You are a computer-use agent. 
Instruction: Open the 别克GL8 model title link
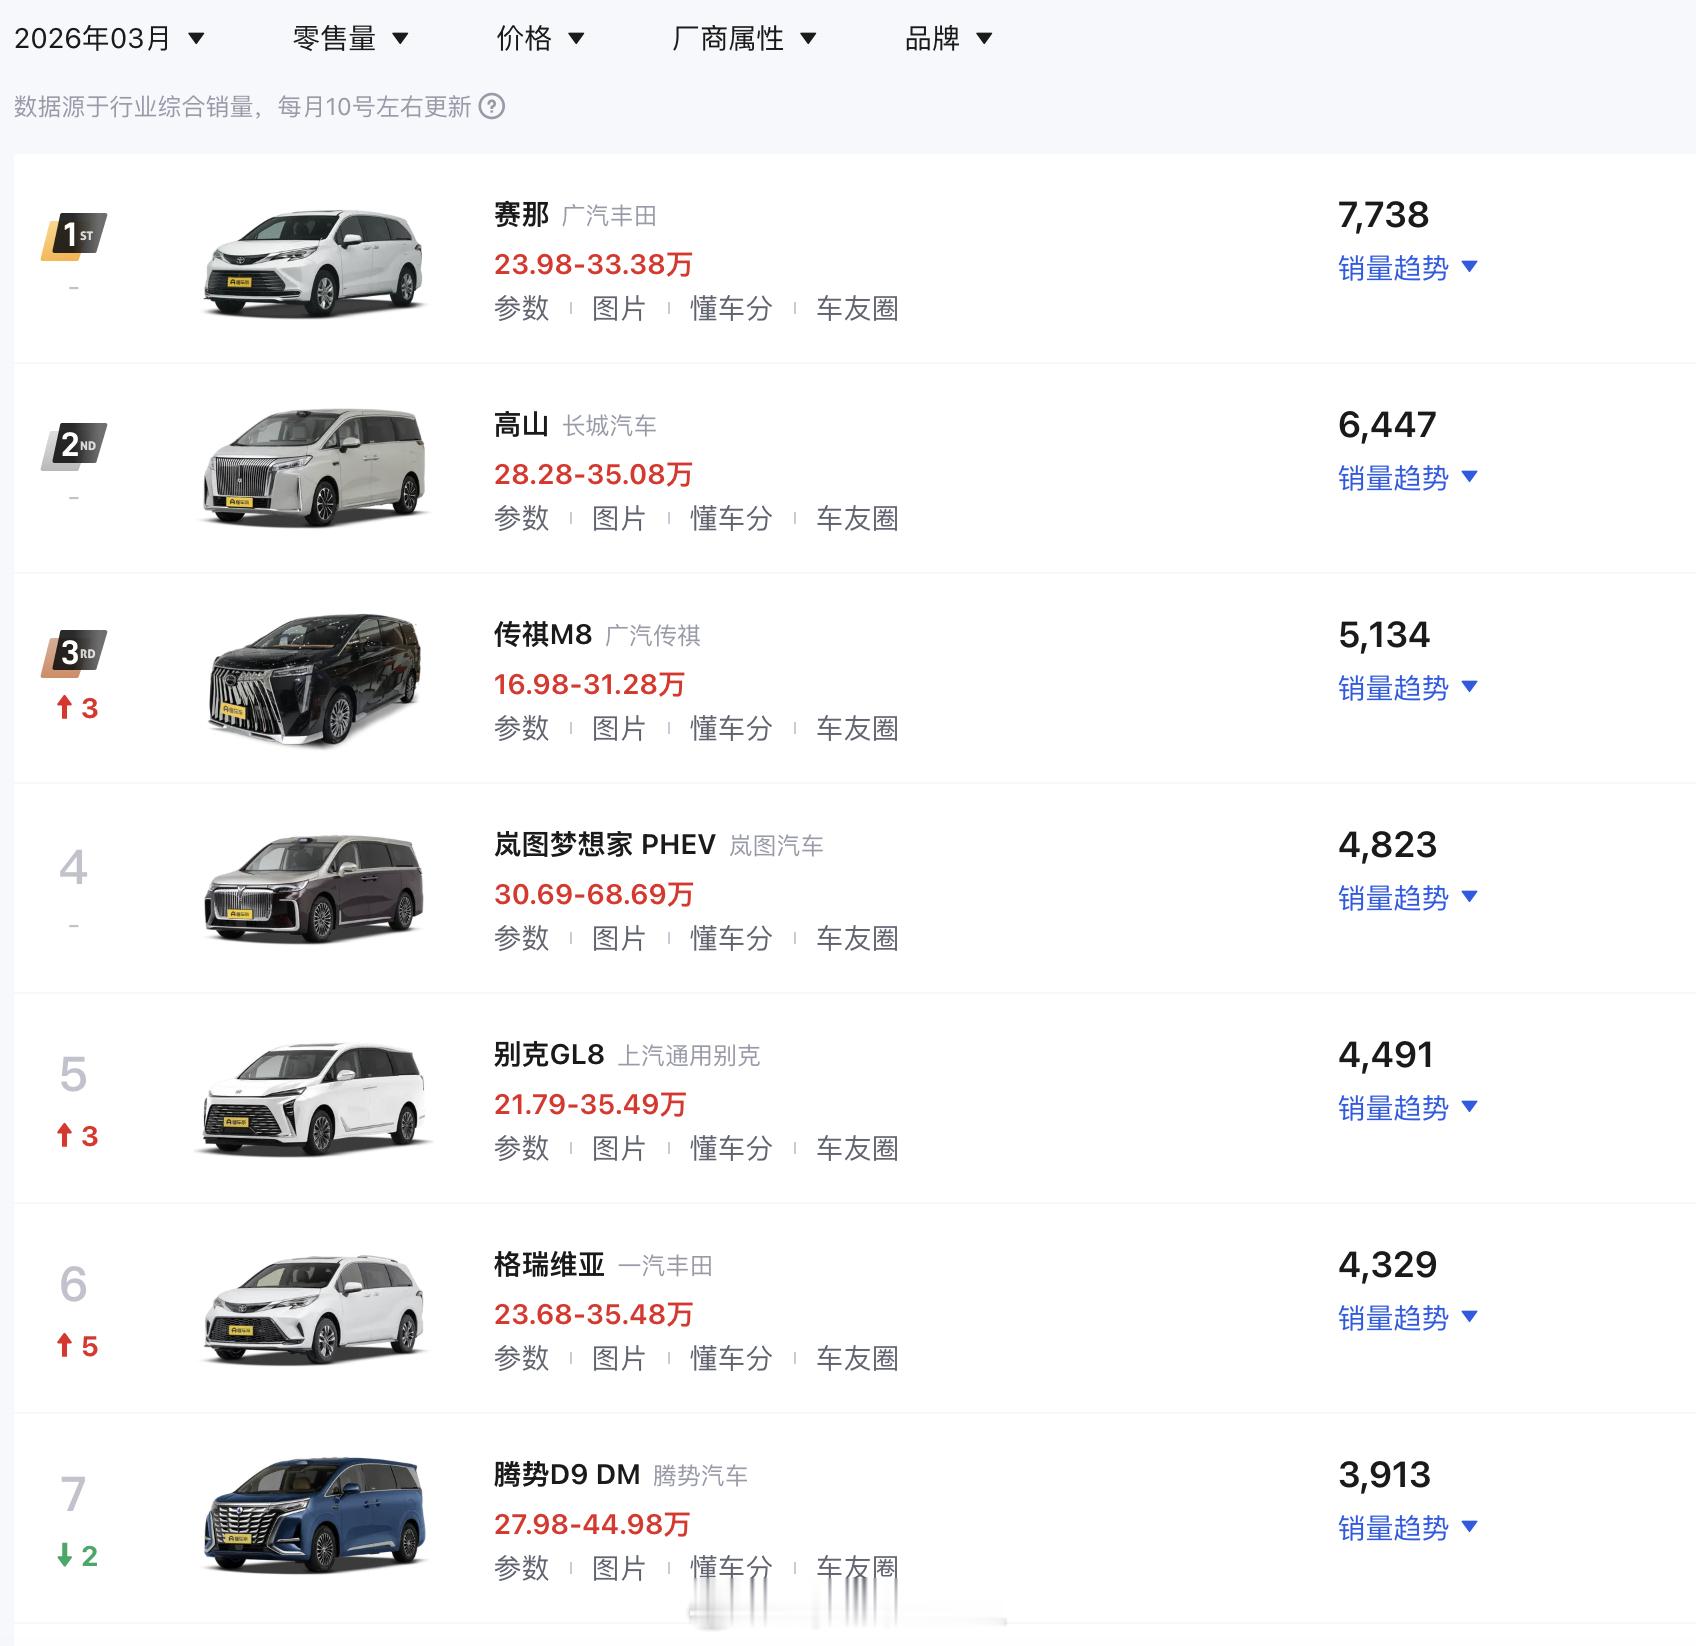click(x=549, y=1055)
